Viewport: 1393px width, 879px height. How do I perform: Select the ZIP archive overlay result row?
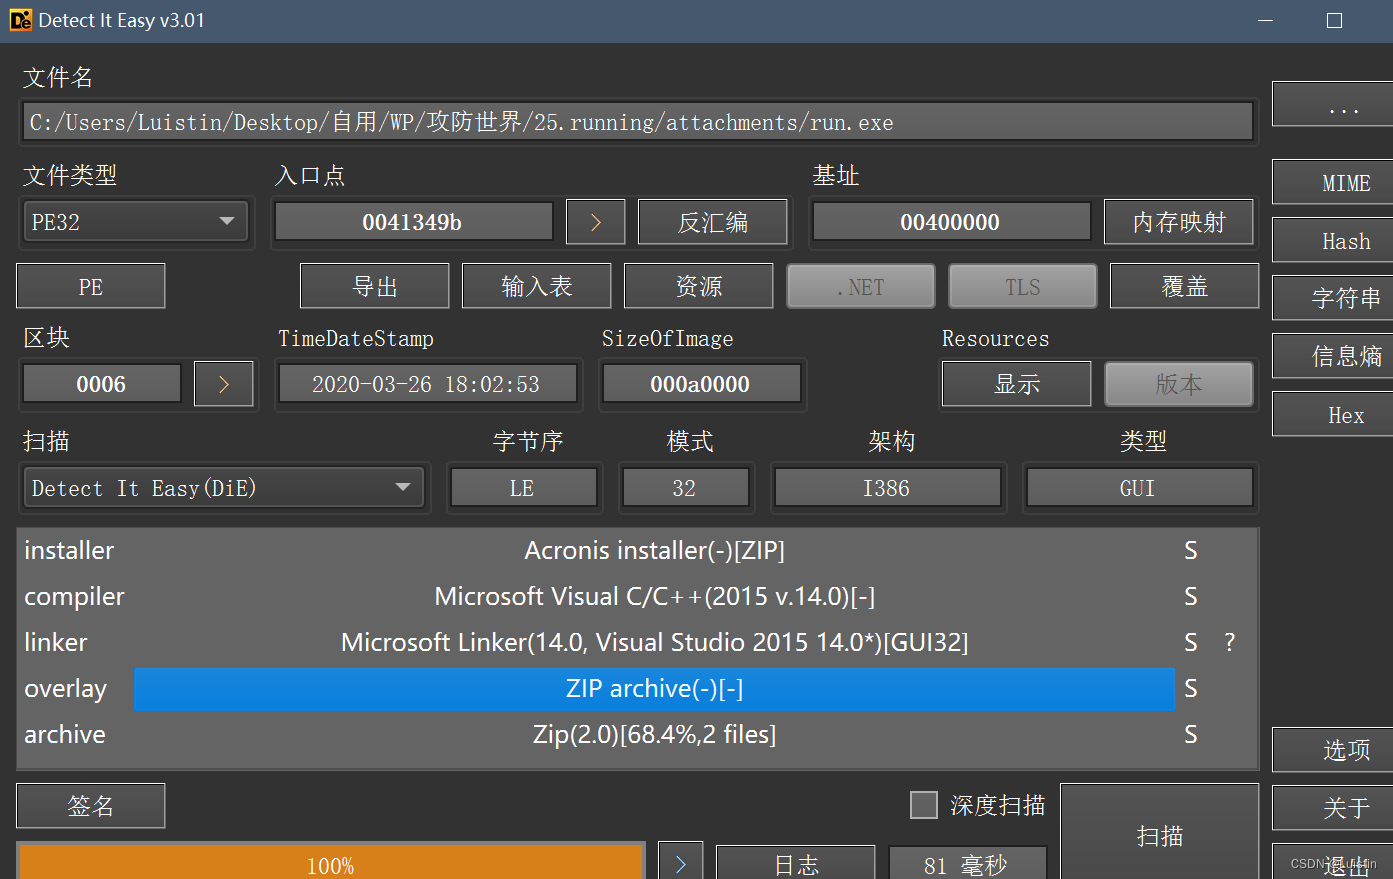coord(655,689)
